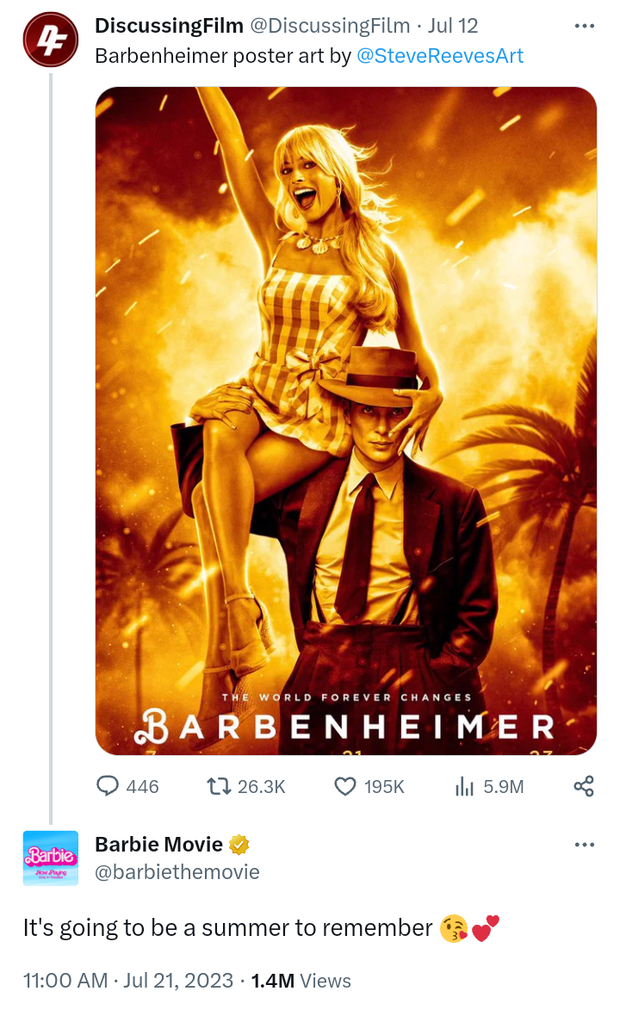Click the DiscussingFilm display name
This screenshot has width=620, height=1016.
click(168, 26)
